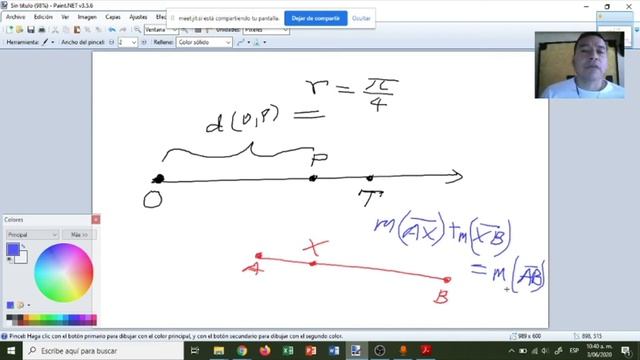Screen dimensions: 640x360
Task: Create a new image with New icon
Action: point(9,30)
